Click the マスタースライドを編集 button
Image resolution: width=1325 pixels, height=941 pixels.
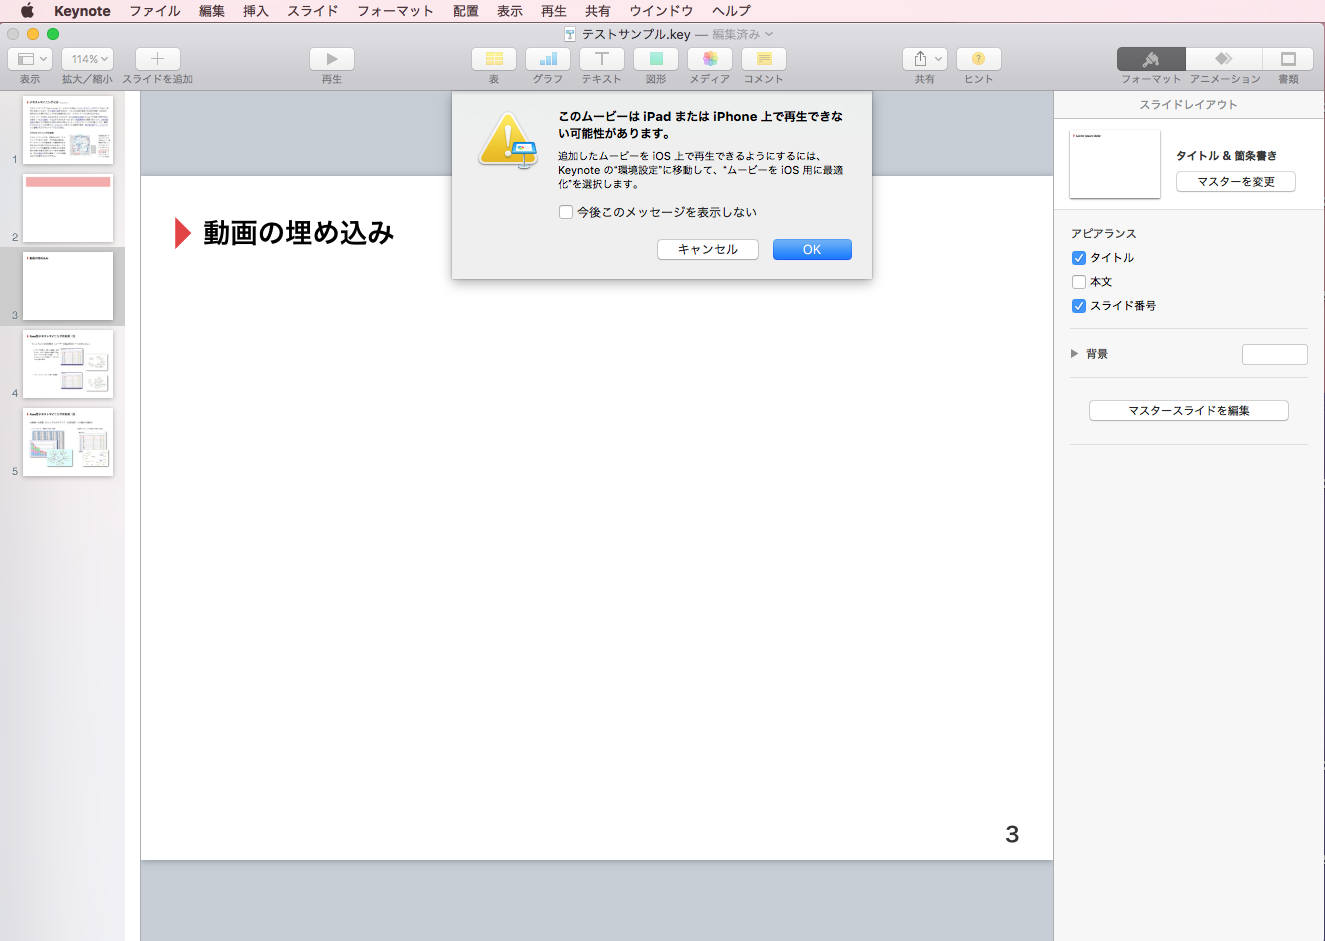tap(1188, 411)
